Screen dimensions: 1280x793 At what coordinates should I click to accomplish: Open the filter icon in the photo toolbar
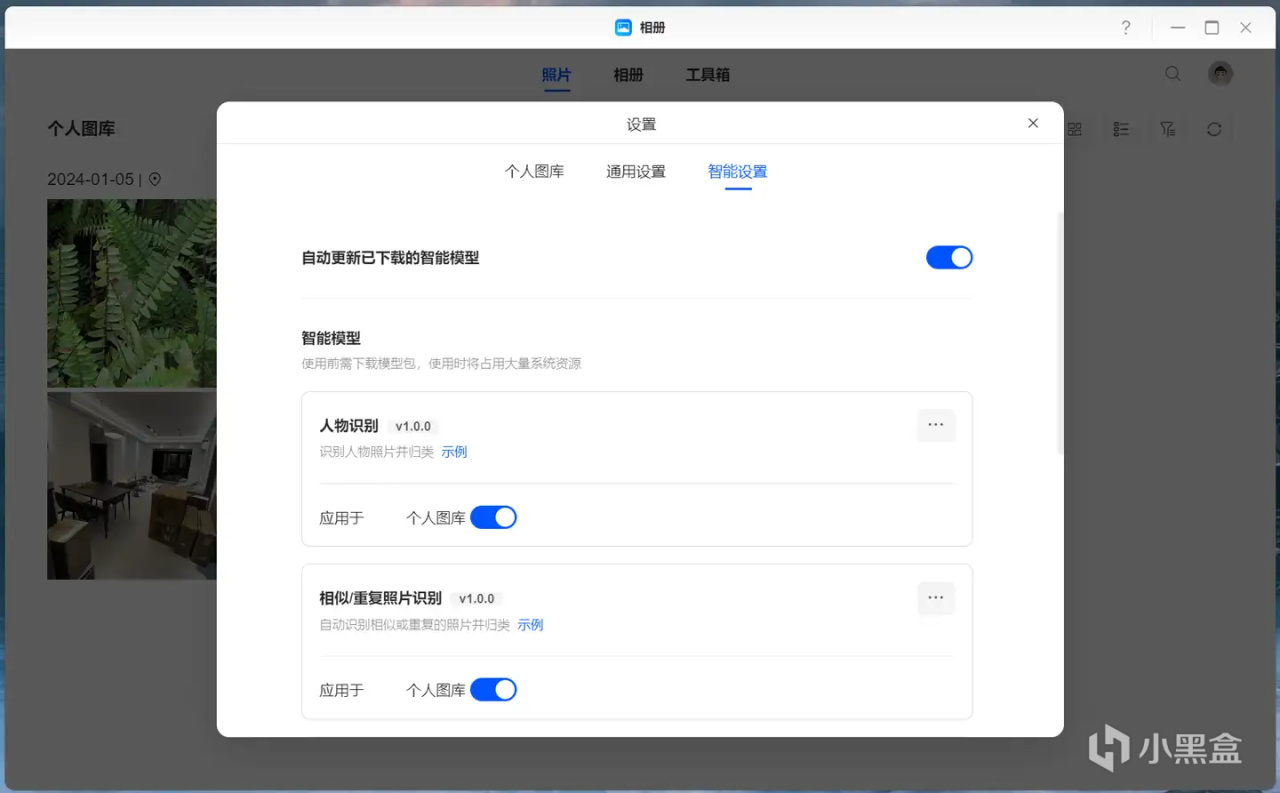click(x=1167, y=129)
